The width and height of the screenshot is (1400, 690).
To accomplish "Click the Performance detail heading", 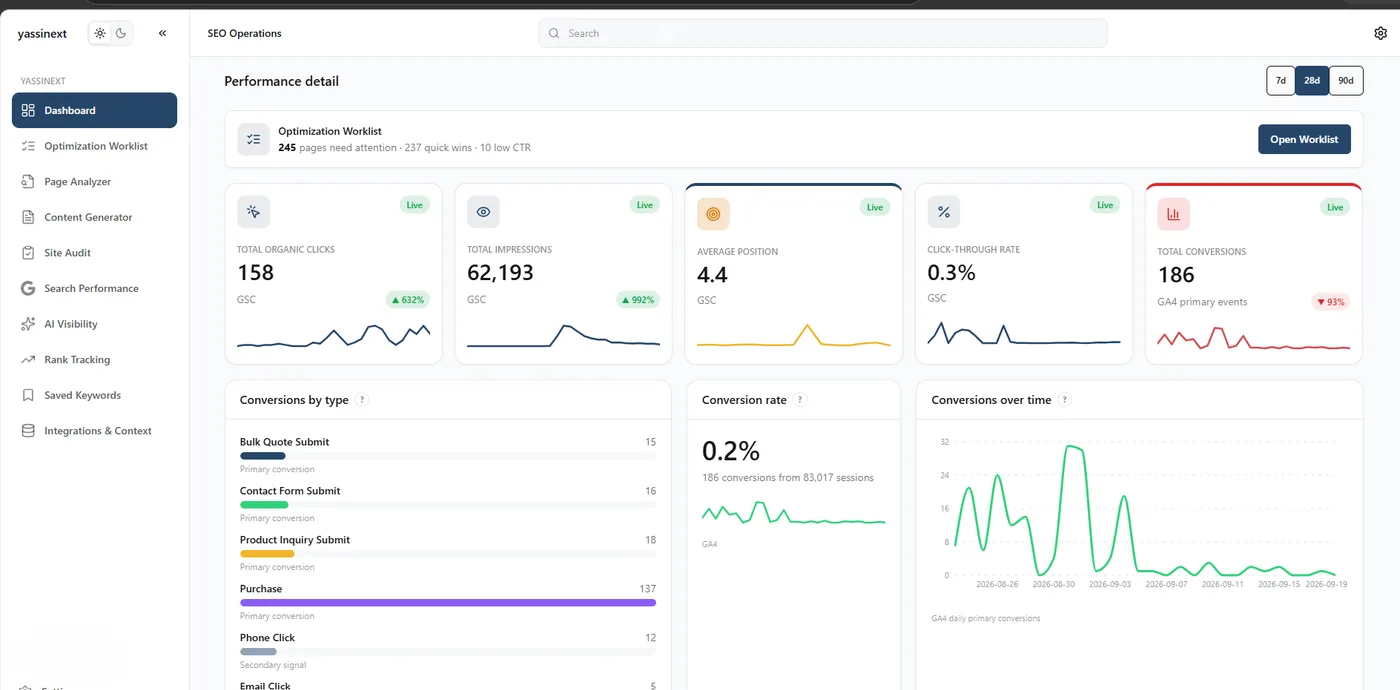I will click(x=281, y=81).
